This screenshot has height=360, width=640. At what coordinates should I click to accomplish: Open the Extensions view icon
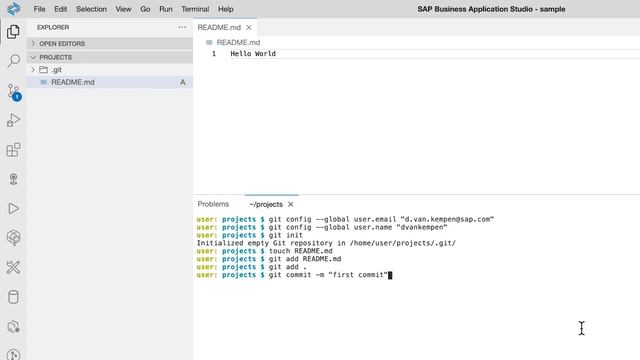pos(13,150)
